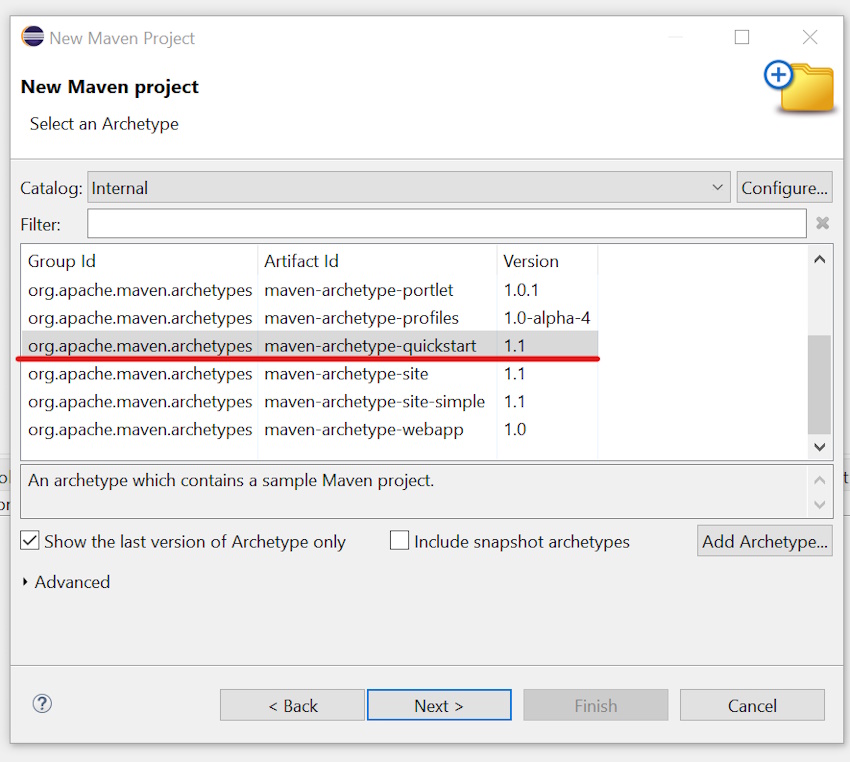Click archetype list scroll down arrow
The image size is (850, 762).
820,447
